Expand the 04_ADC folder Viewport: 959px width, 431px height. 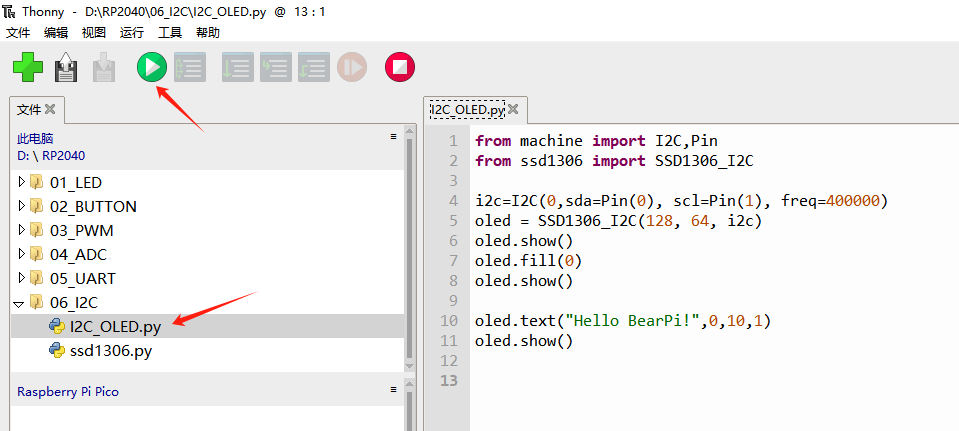(21, 254)
